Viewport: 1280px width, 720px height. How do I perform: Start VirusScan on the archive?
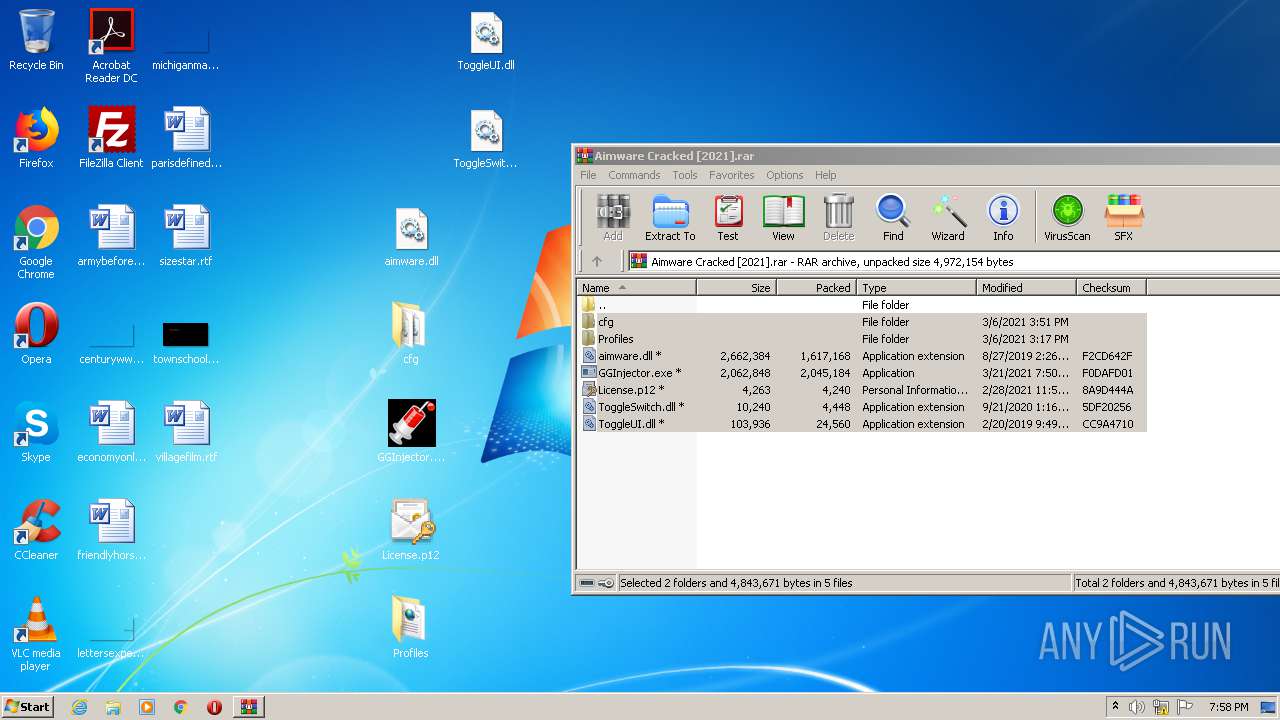click(x=1067, y=218)
